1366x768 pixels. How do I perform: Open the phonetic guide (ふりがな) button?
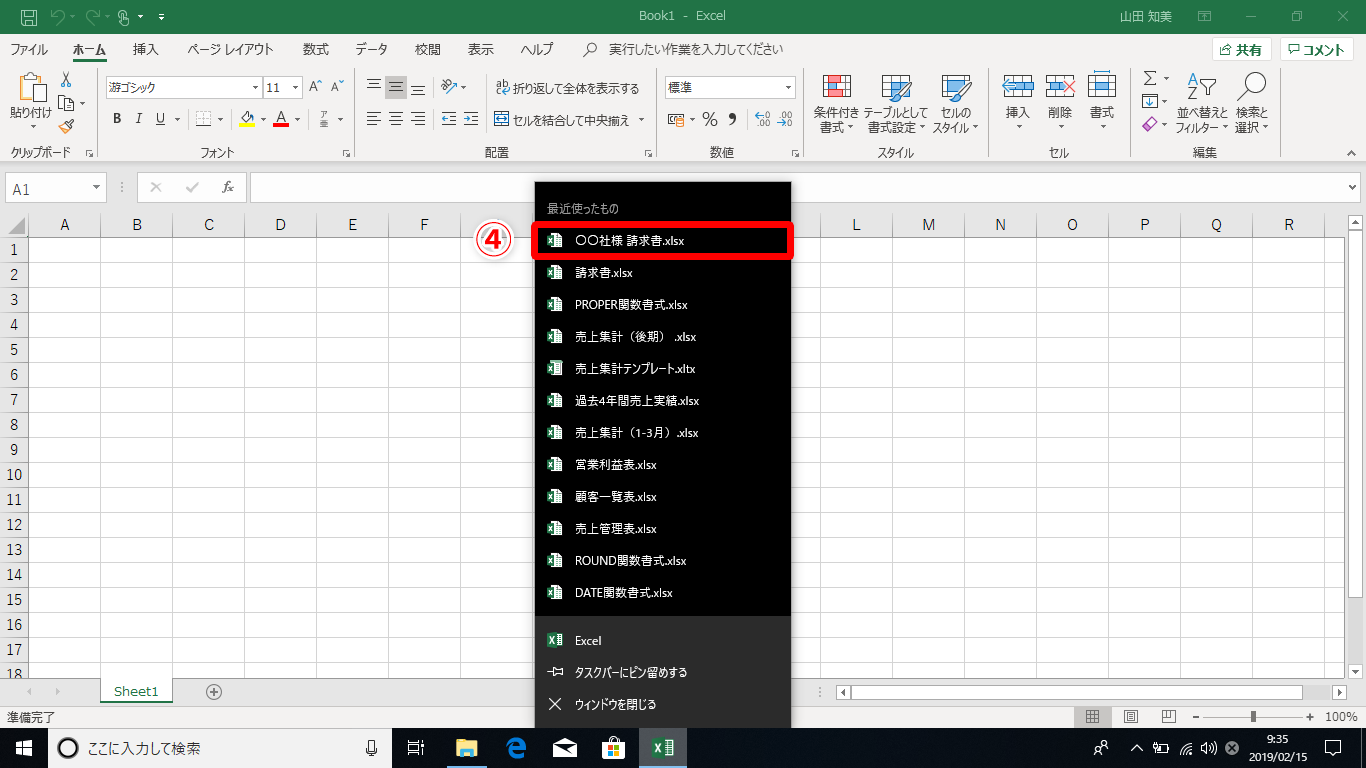coord(324,119)
